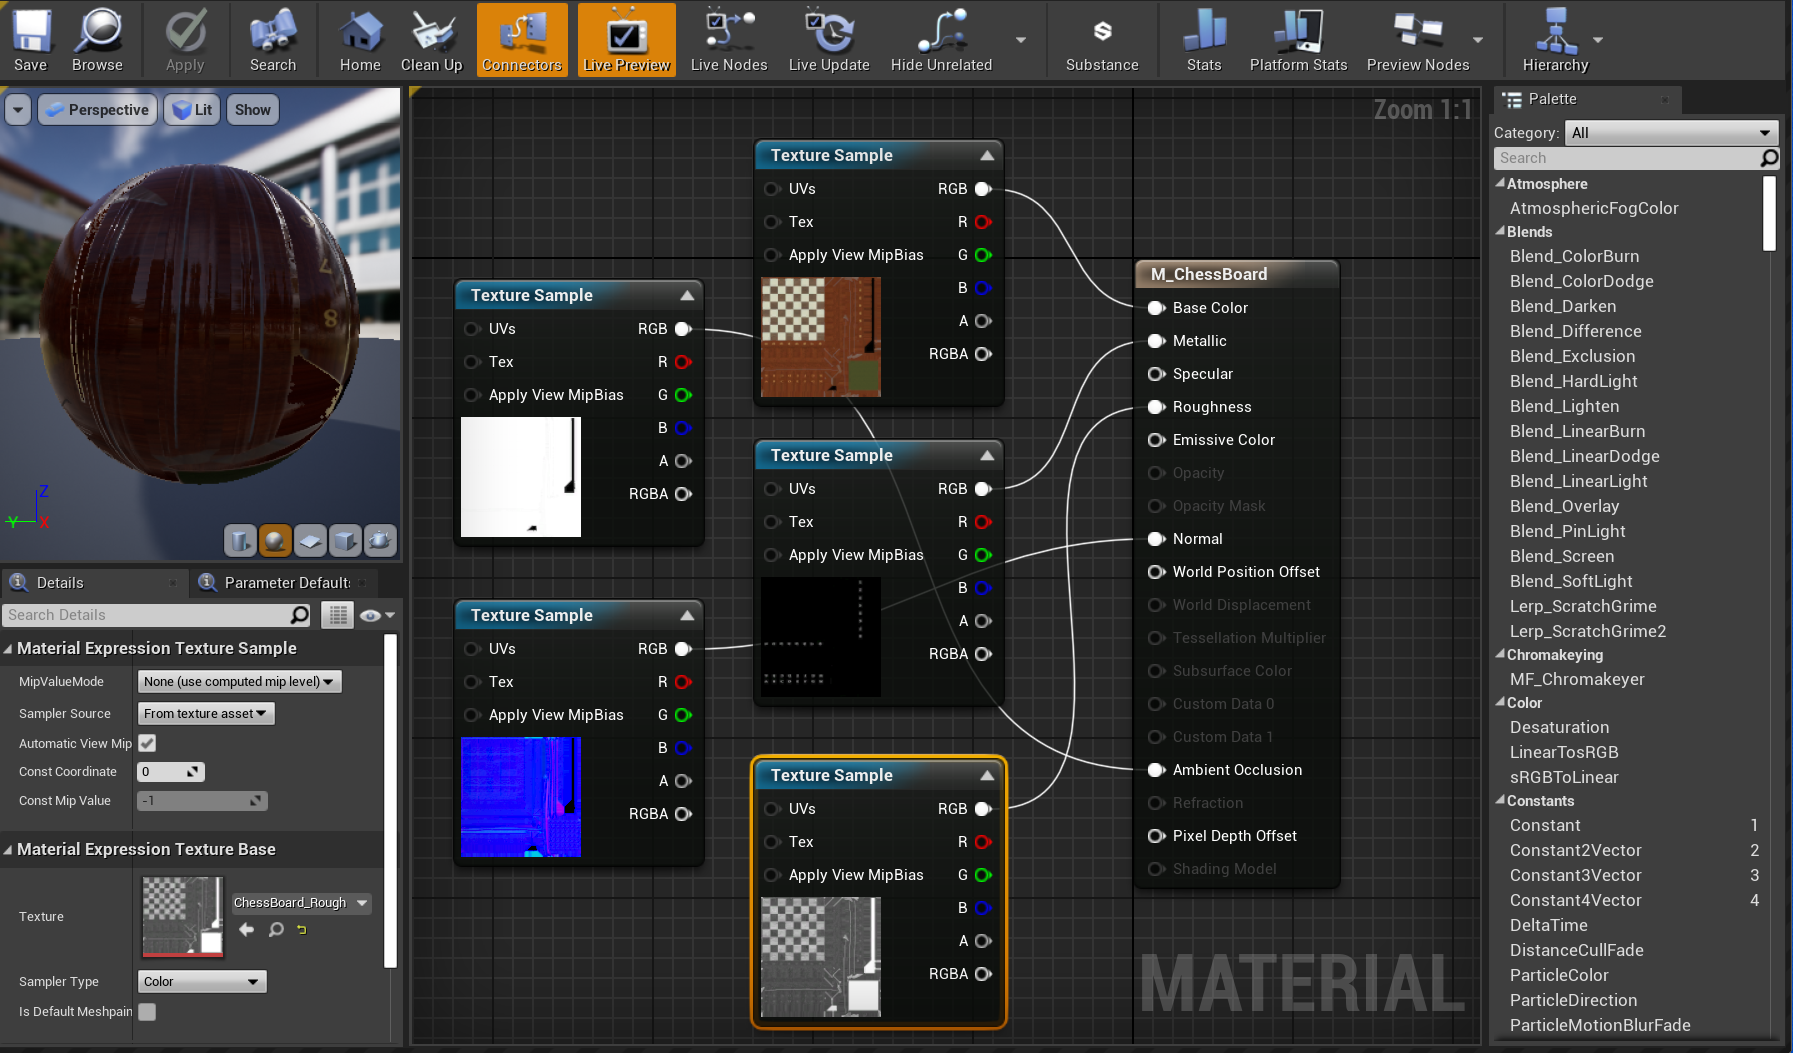Toggle property matrix grid view icon
The width and height of the screenshot is (1793, 1053).
coord(338,615)
